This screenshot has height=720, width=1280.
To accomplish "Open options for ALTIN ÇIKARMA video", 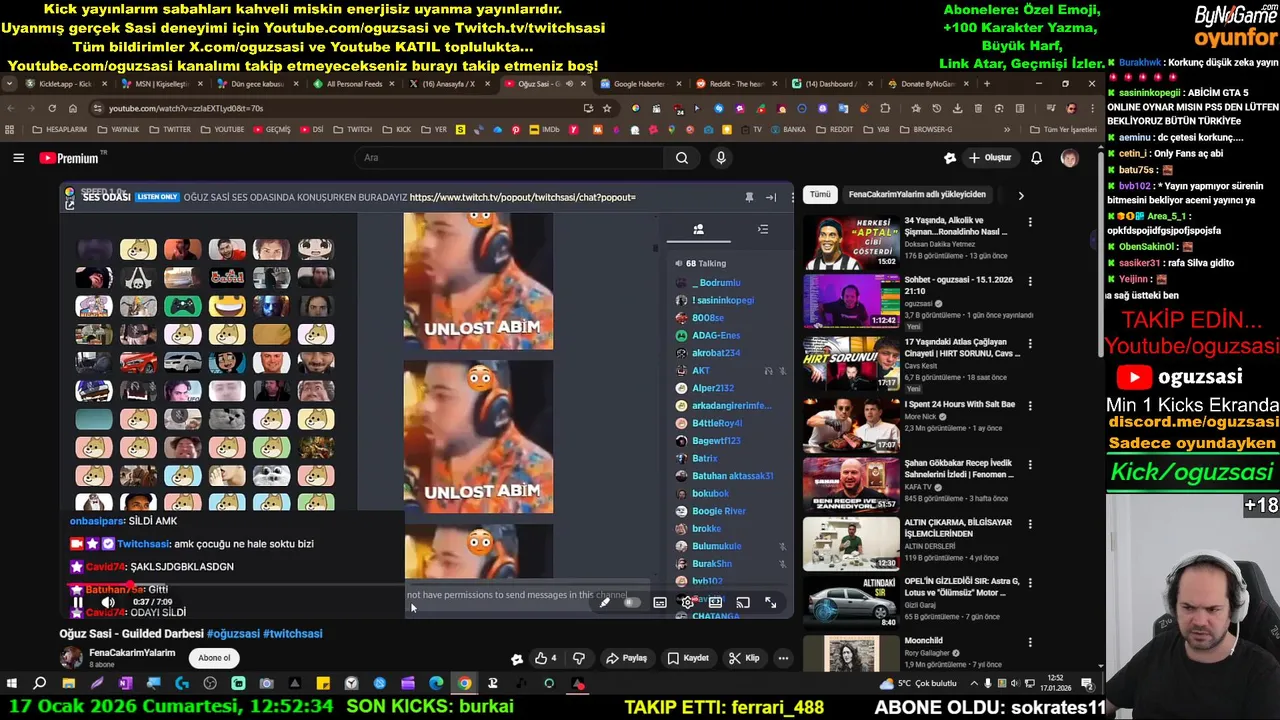I will pos(1030,524).
